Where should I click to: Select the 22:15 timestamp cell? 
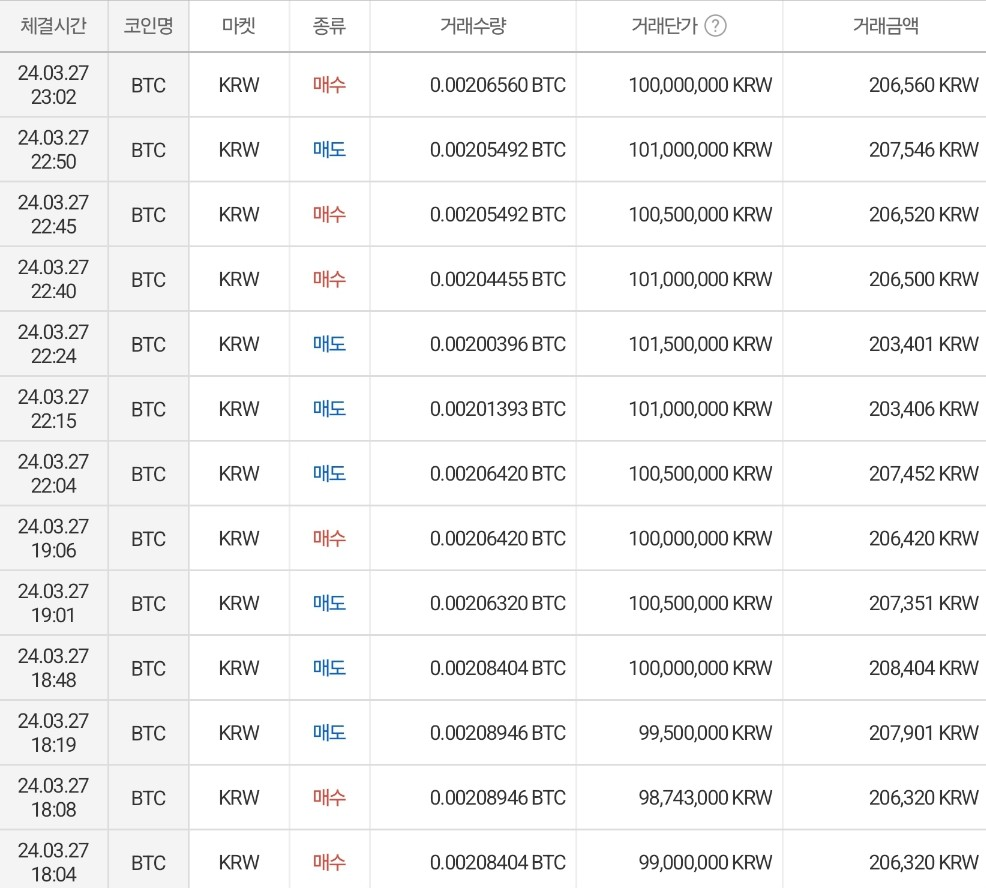[53, 409]
